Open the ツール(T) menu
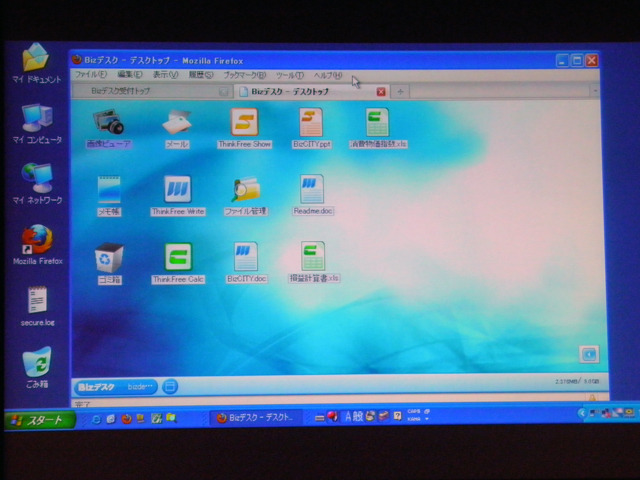The height and width of the screenshot is (480, 640). tap(290, 76)
